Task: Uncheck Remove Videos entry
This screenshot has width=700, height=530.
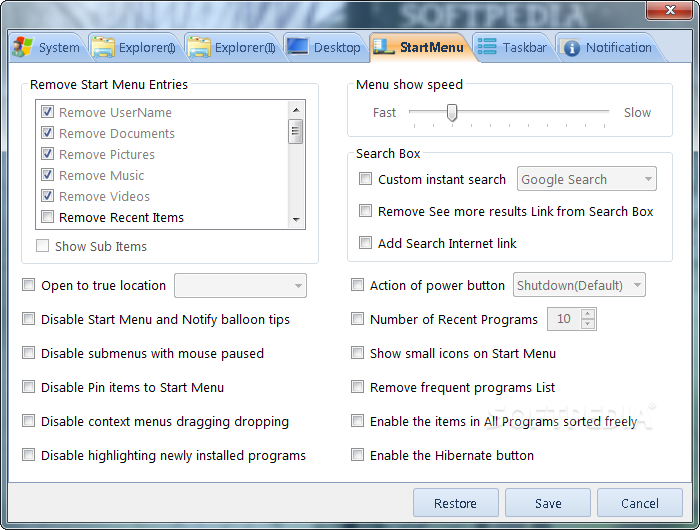Action: [47, 196]
